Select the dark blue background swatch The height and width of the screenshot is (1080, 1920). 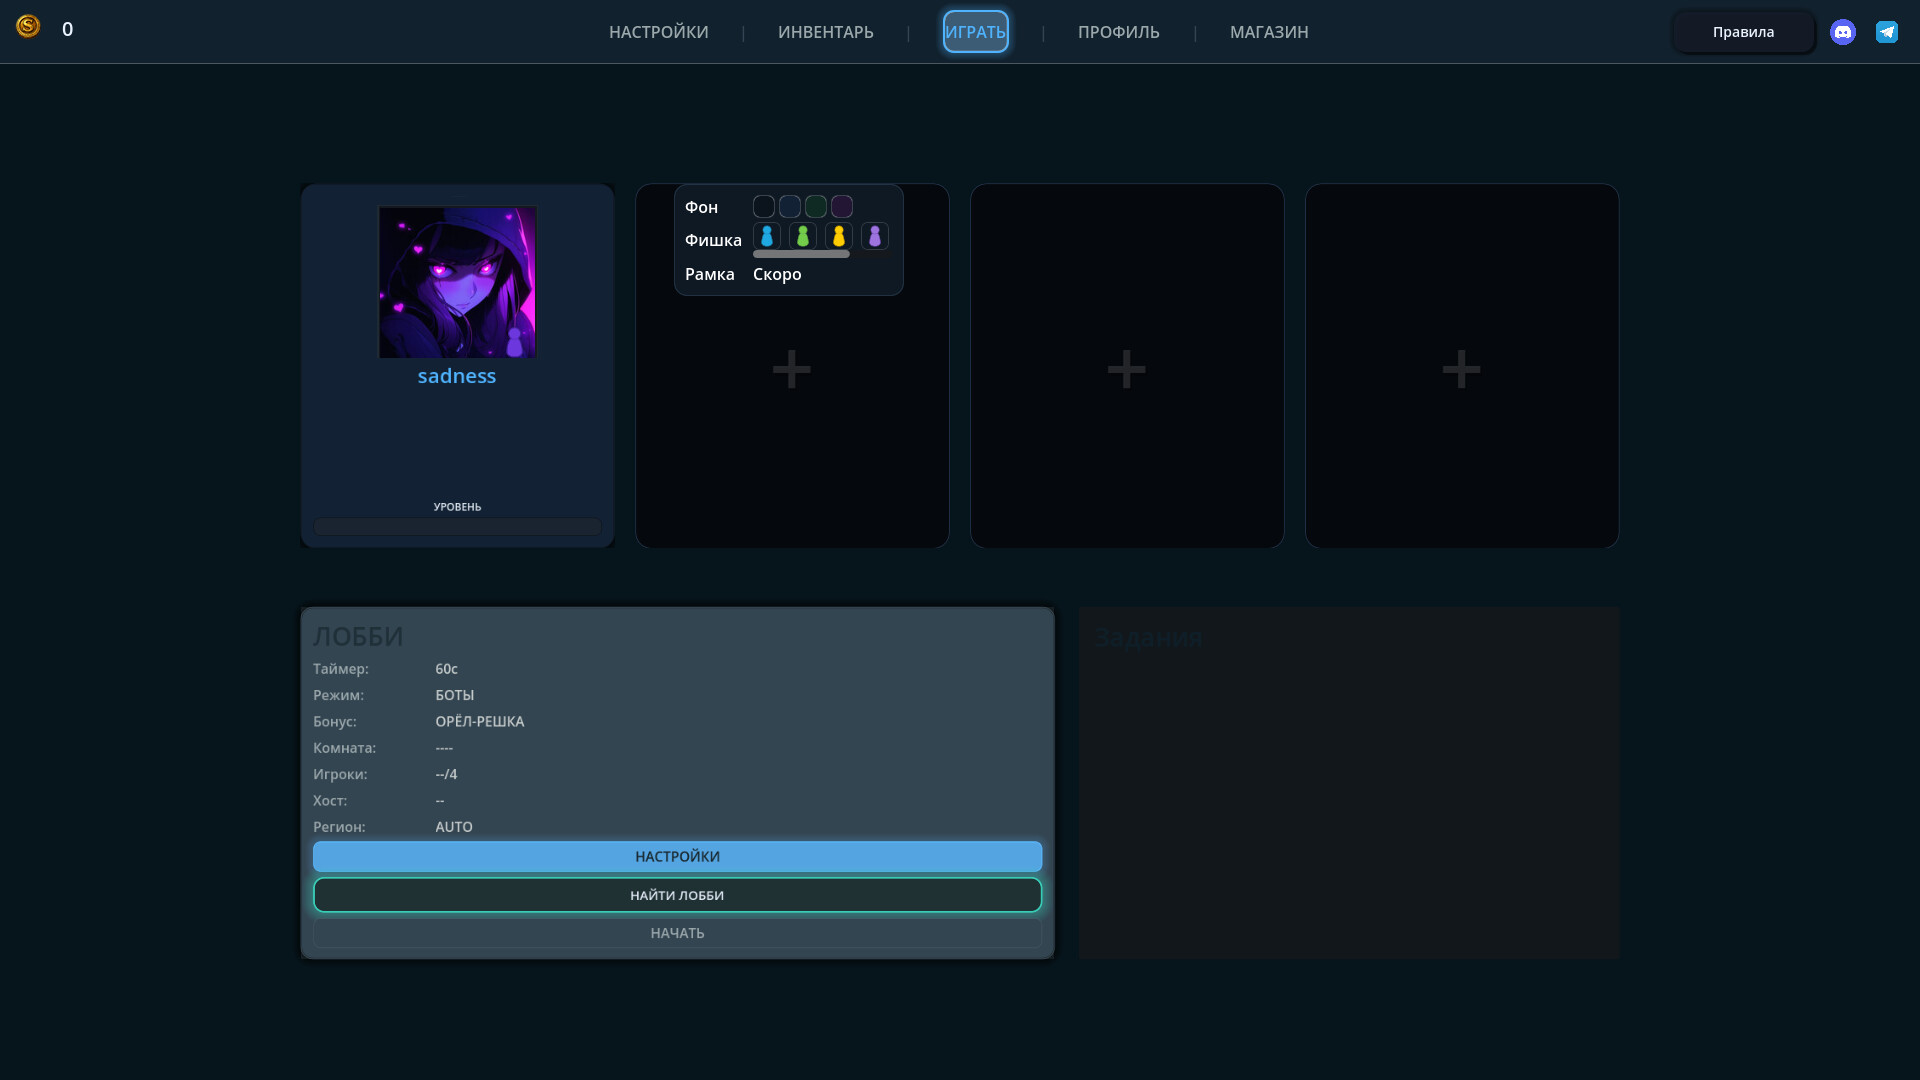(790, 207)
